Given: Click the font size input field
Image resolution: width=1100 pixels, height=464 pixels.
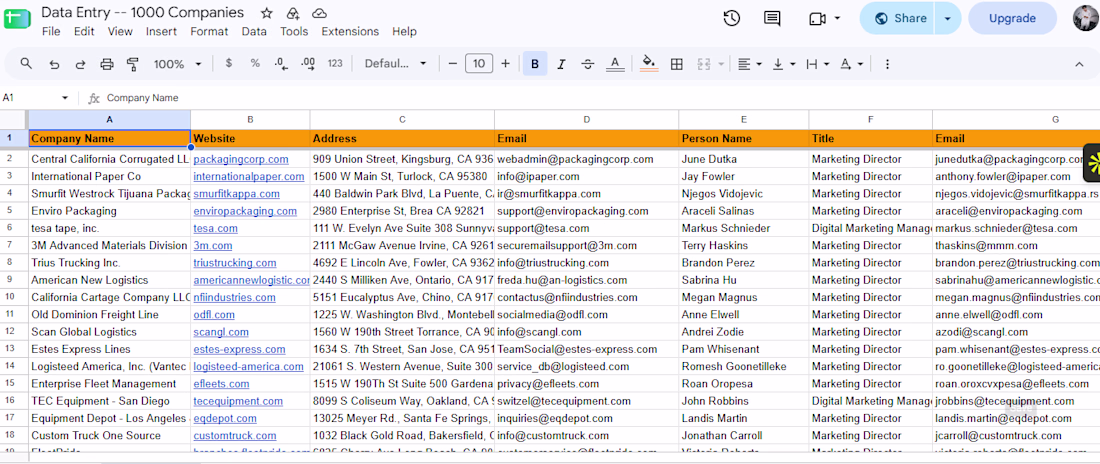Looking at the screenshot, I should click(478, 64).
